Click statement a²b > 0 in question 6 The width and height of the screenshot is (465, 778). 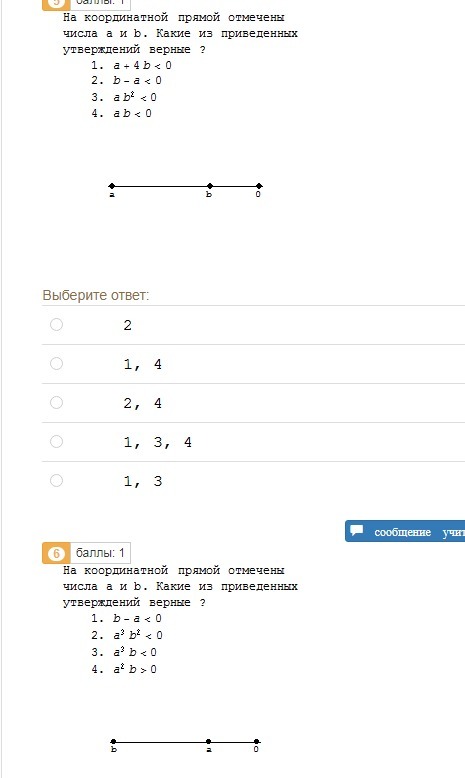coord(134,669)
